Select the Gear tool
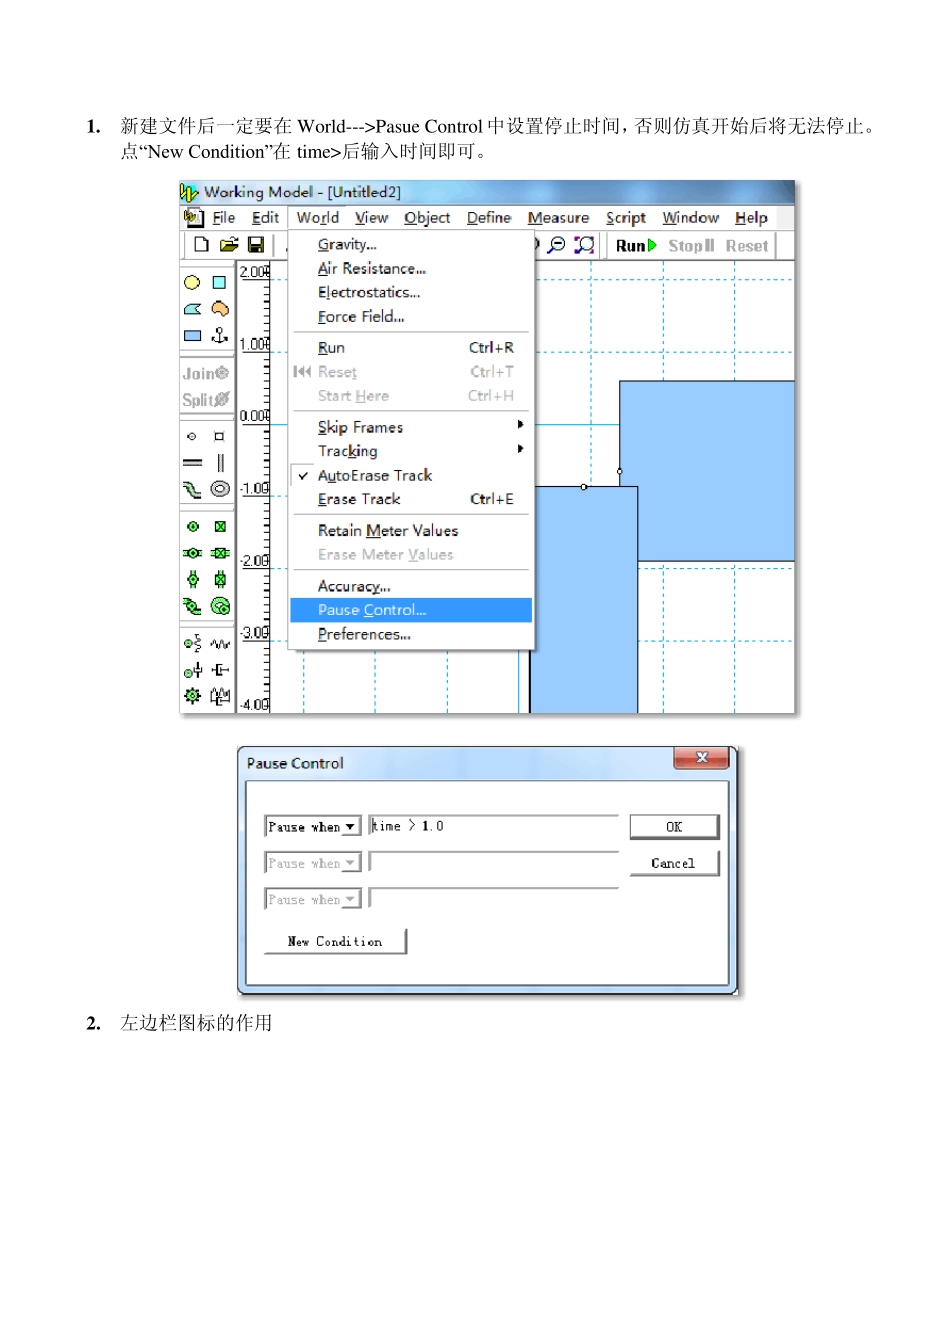This screenshot has width=950, height=1344. pyautogui.click(x=192, y=696)
